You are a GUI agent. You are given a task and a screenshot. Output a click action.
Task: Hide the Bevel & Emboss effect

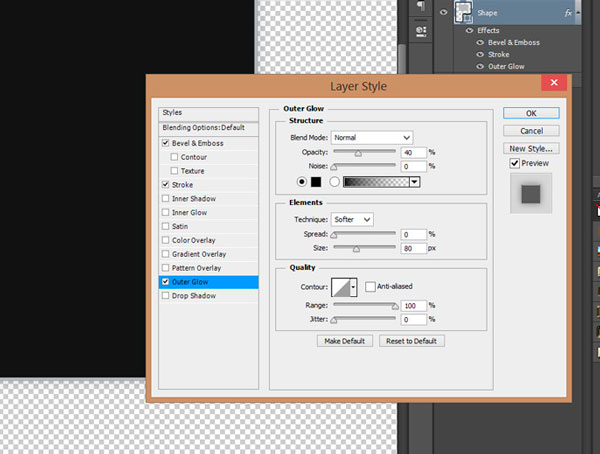tap(480, 42)
